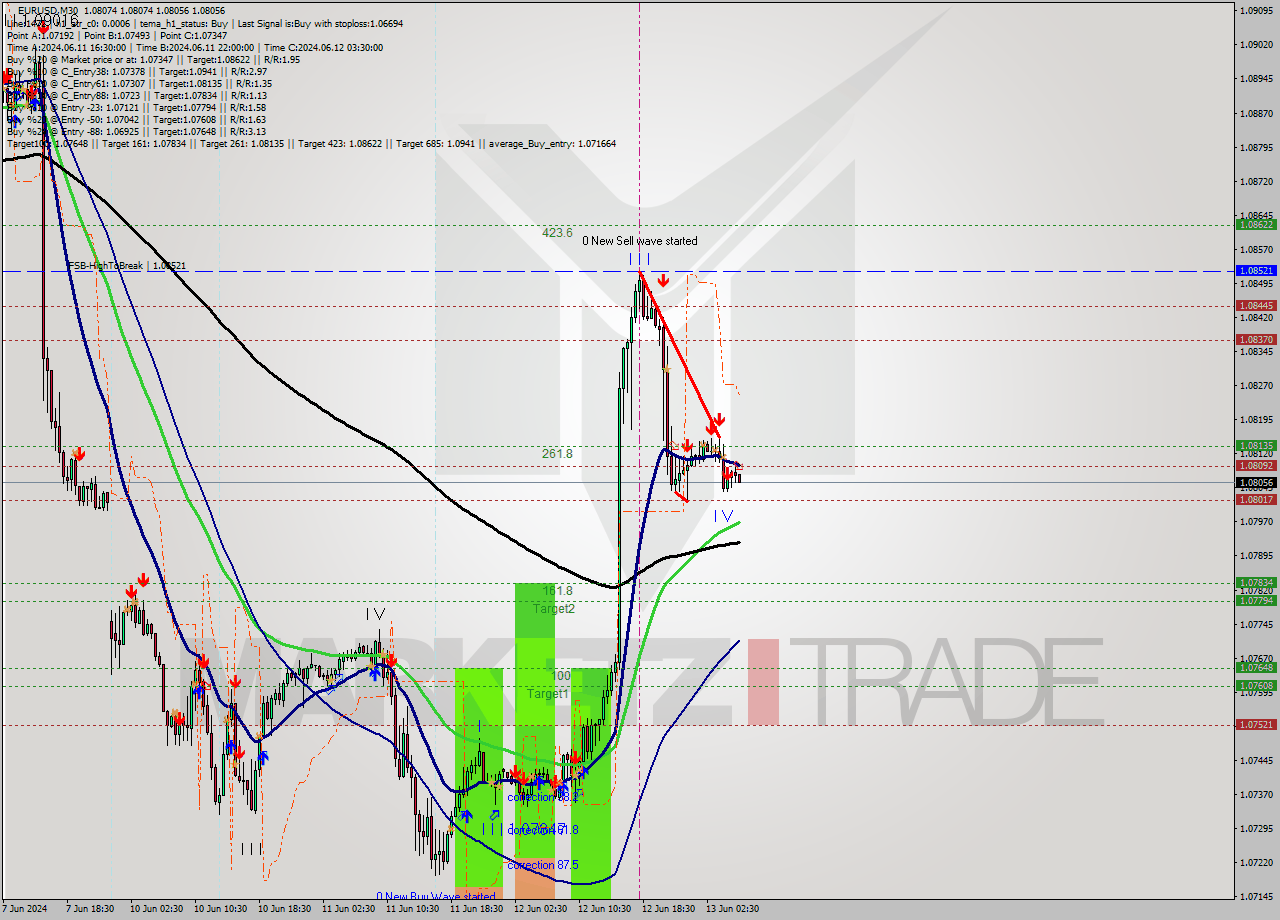Select the 'Target1' chart label
Image resolution: width=1280 pixels, height=920 pixels.
[548, 693]
